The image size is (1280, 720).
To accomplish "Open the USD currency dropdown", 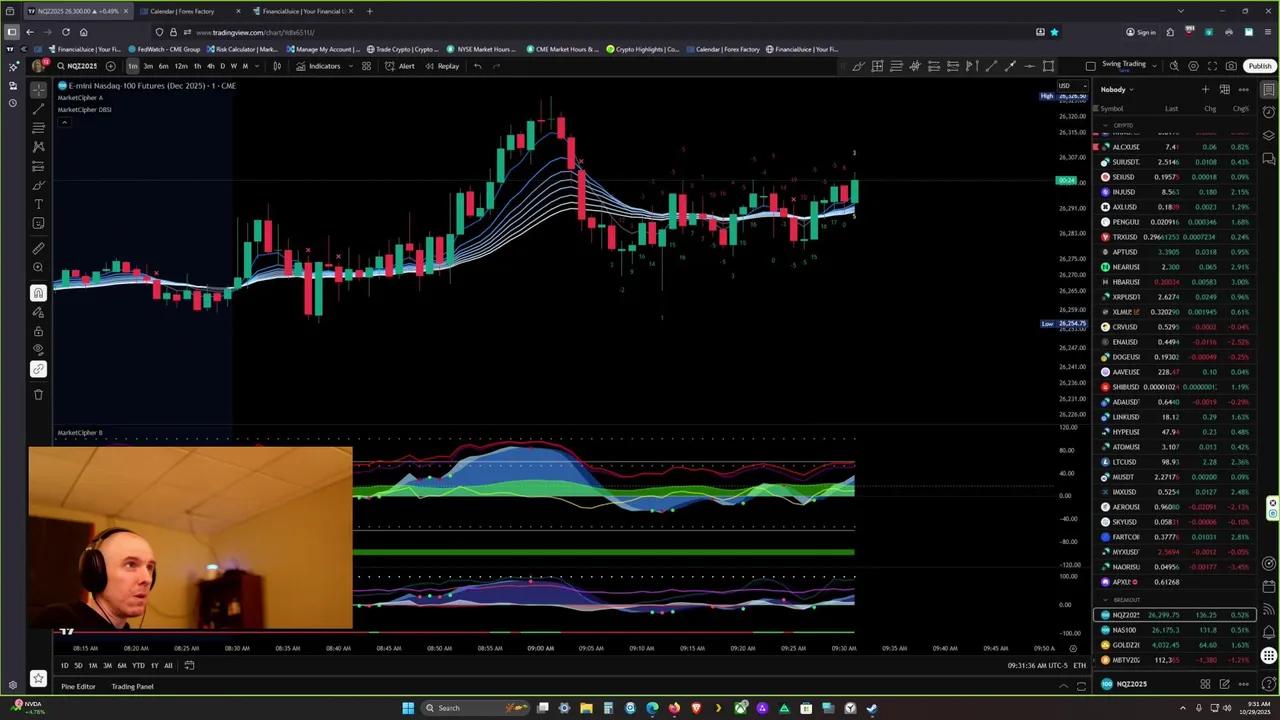I will coord(1071,86).
